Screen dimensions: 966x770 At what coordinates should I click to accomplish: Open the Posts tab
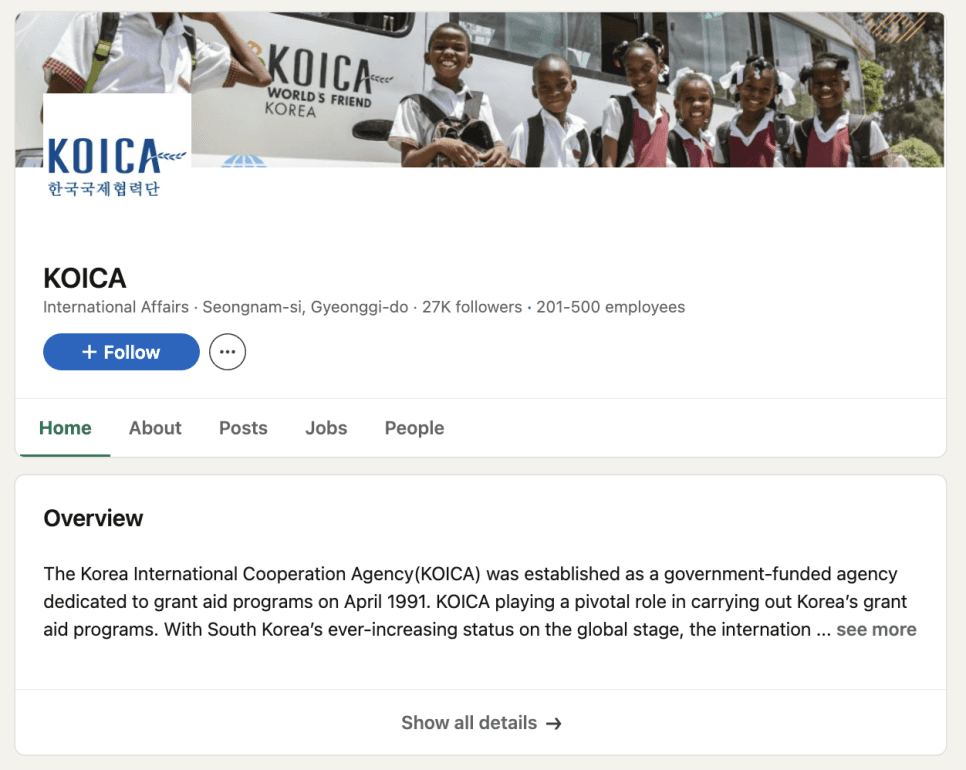[243, 428]
